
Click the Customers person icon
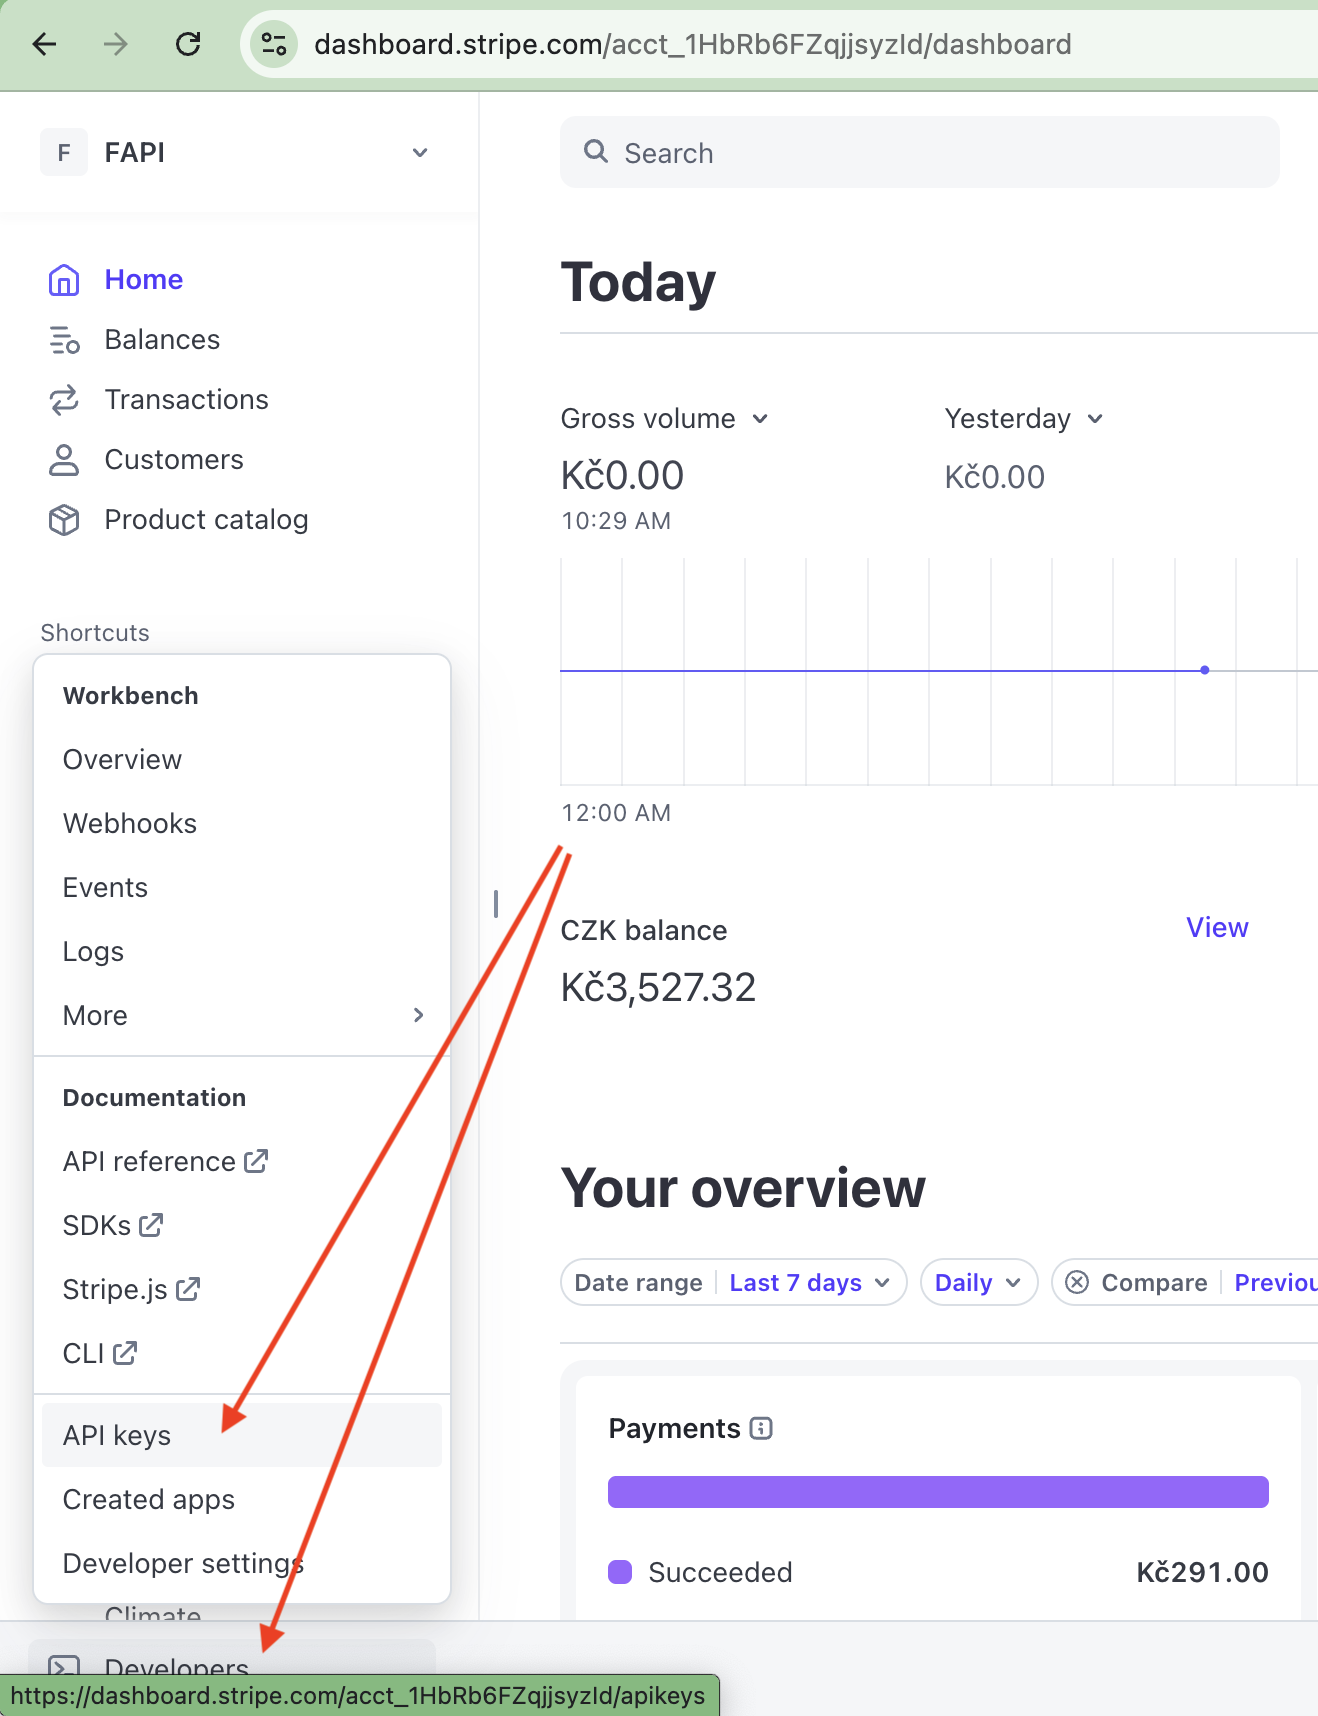click(64, 460)
